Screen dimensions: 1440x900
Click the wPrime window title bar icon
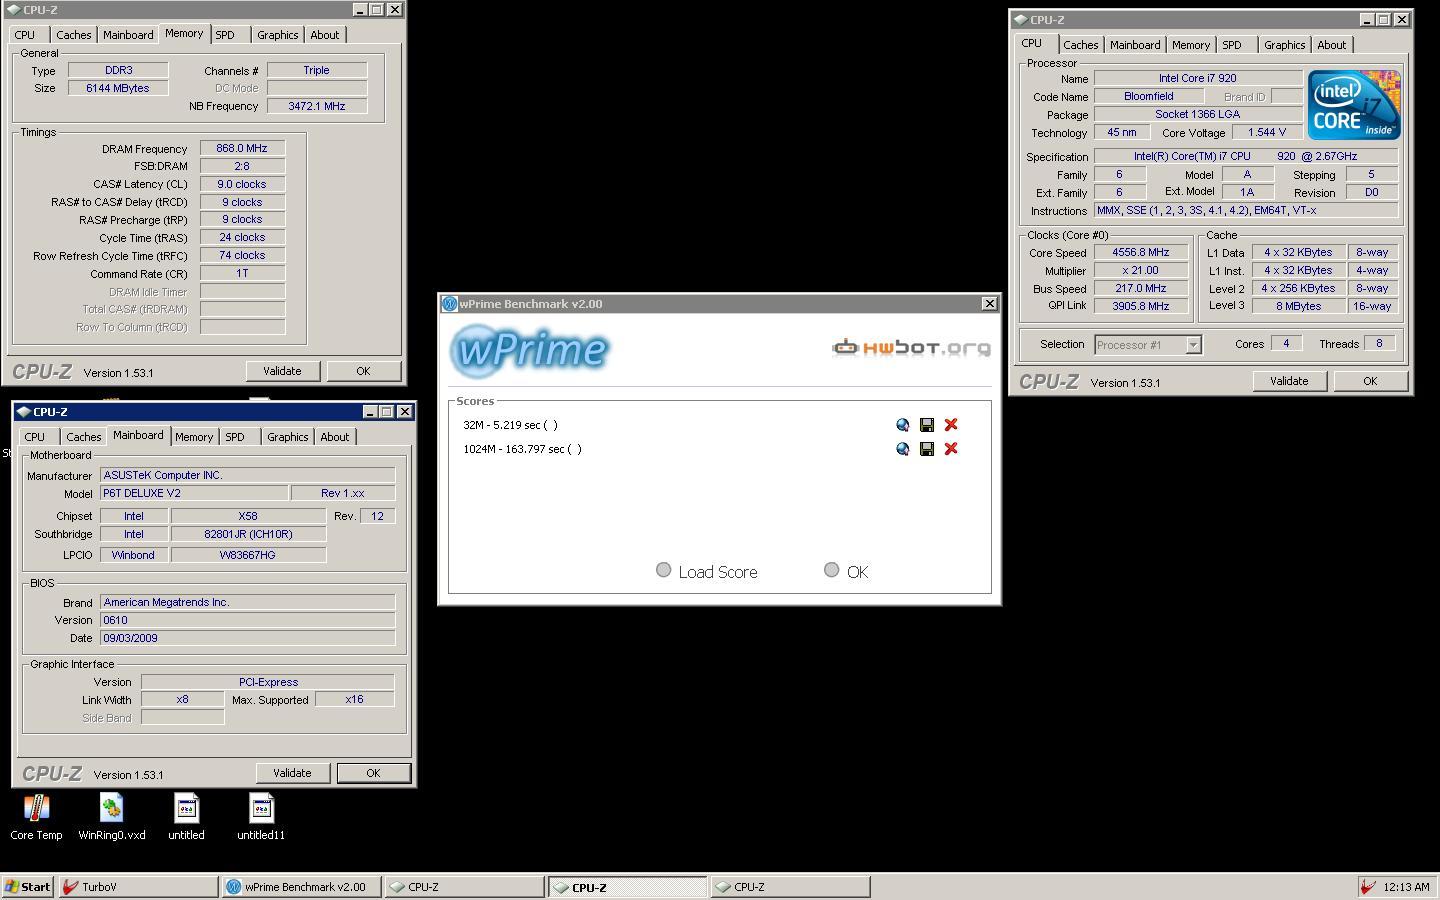tap(449, 304)
